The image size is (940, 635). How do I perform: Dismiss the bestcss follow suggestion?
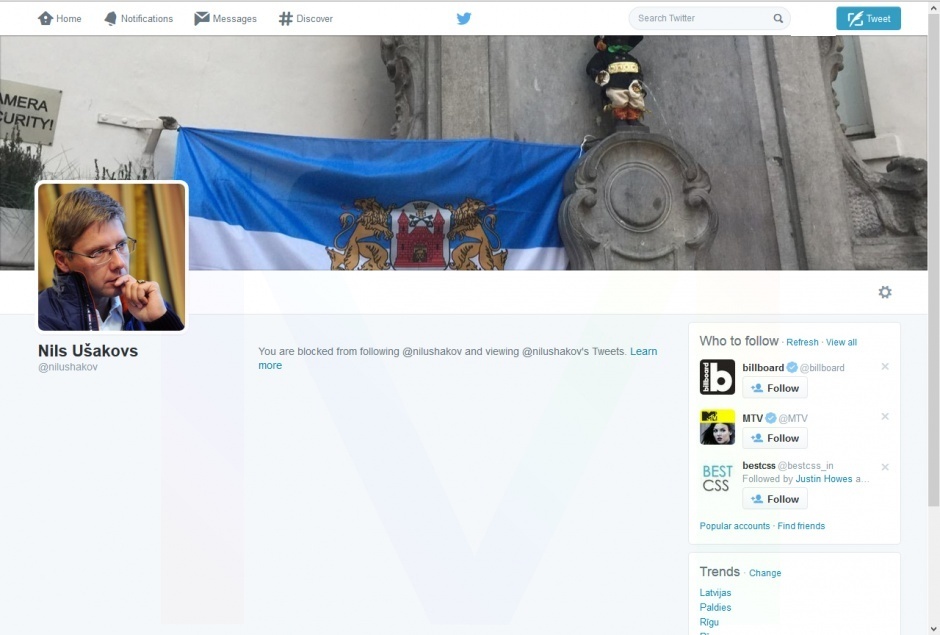[884, 467]
